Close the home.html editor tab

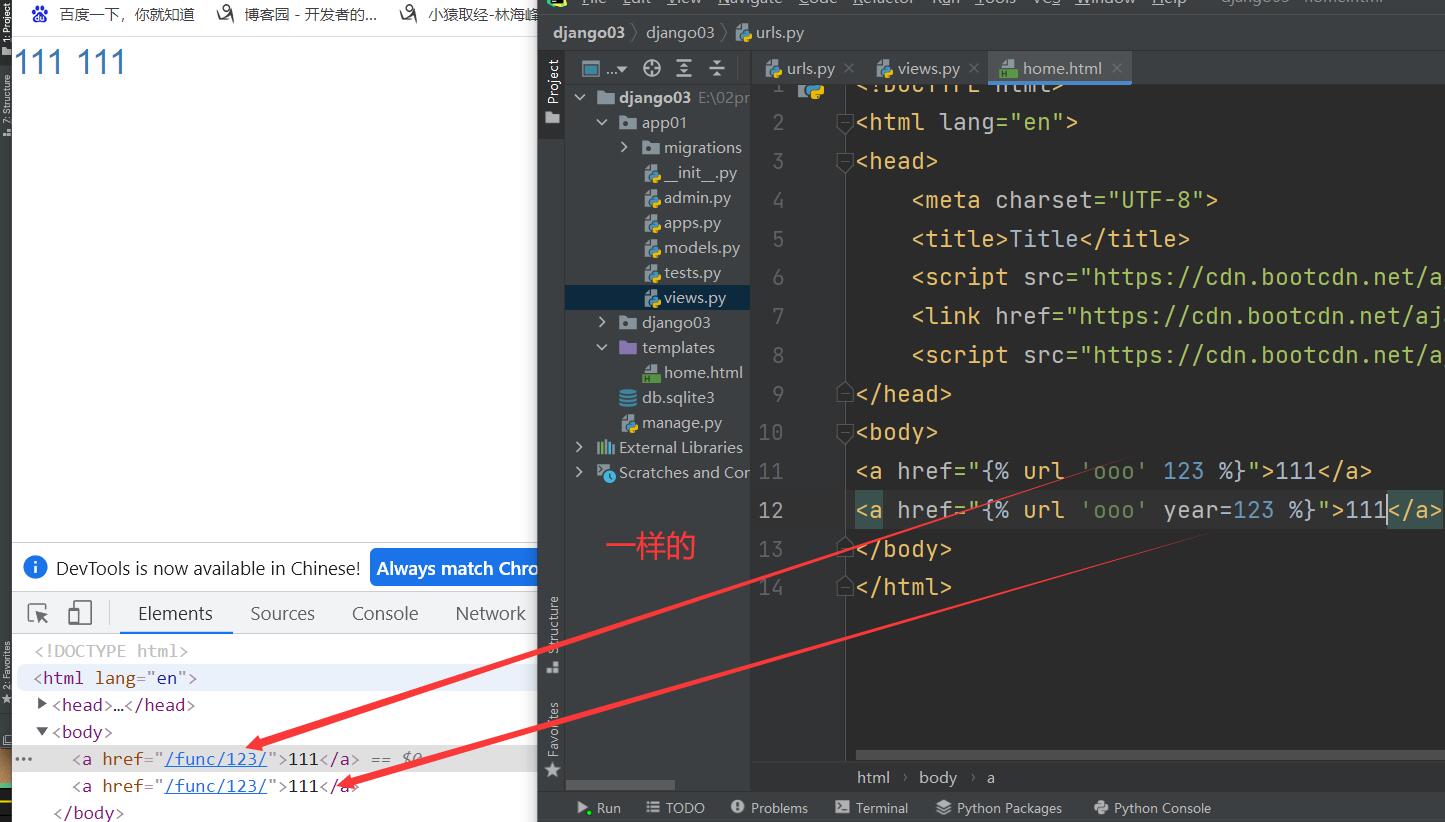tap(1117, 68)
